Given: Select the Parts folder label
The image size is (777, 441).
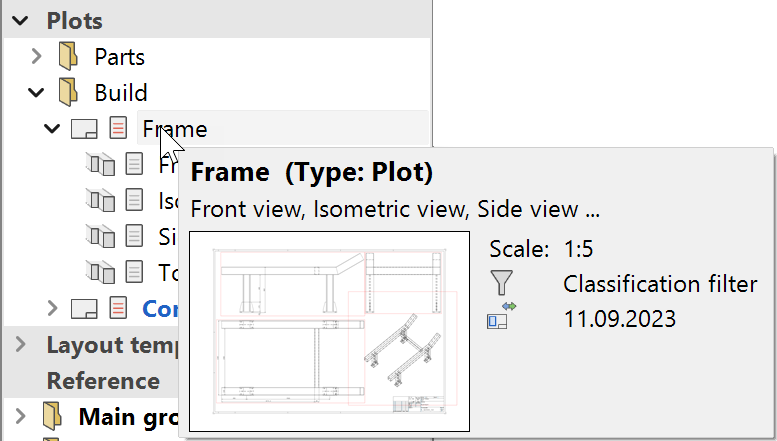Looking at the screenshot, I should [119, 57].
